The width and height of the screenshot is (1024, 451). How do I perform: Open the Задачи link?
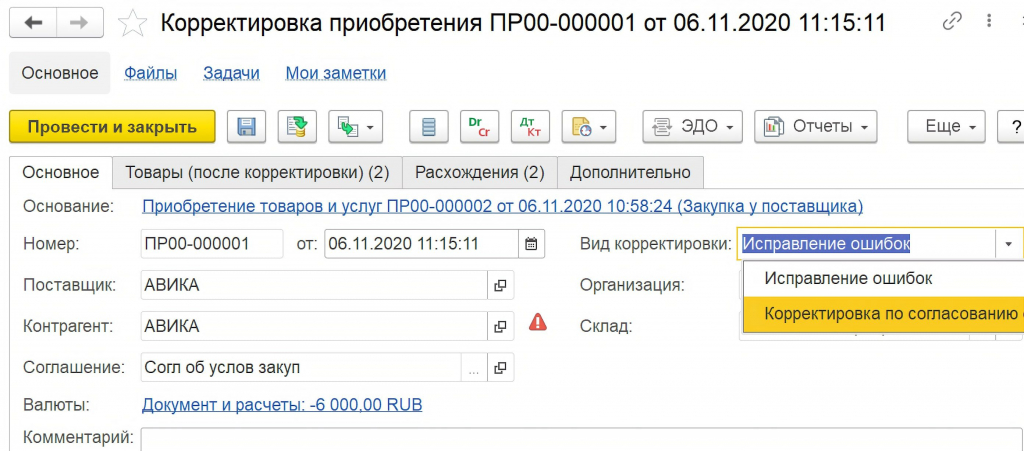pos(231,73)
